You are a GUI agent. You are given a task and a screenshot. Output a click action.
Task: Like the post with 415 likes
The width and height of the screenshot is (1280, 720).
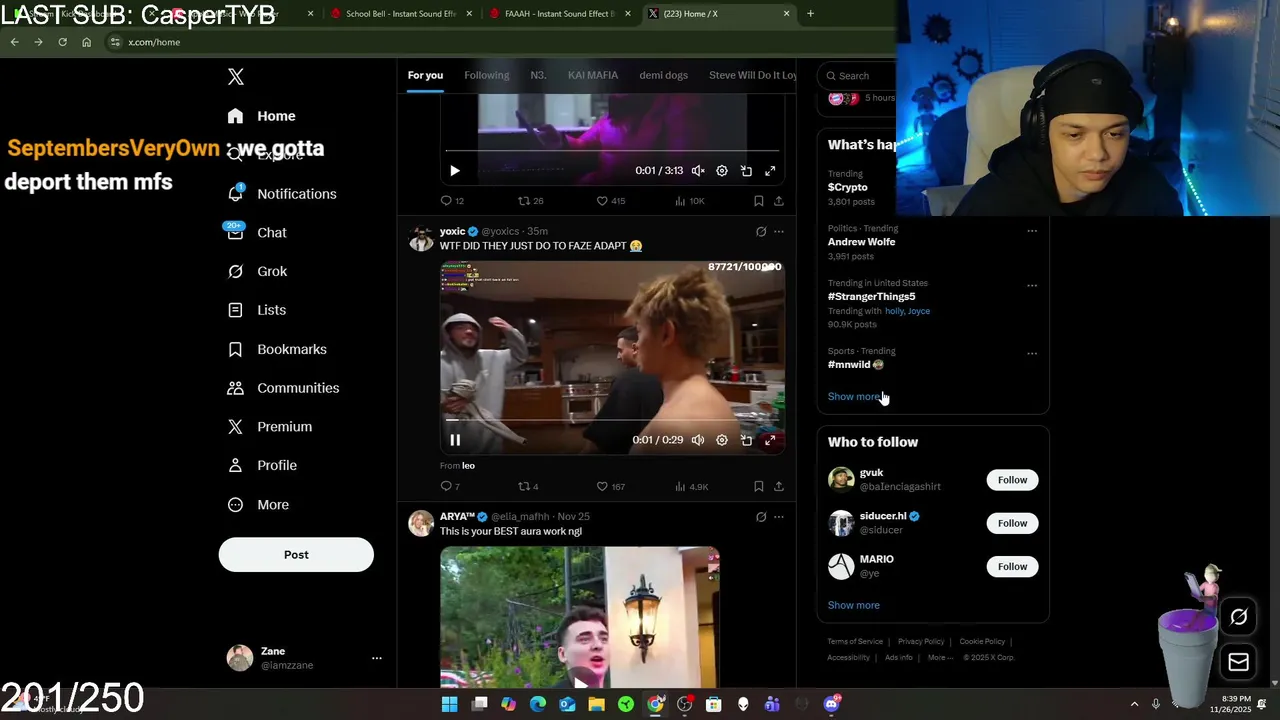point(610,201)
